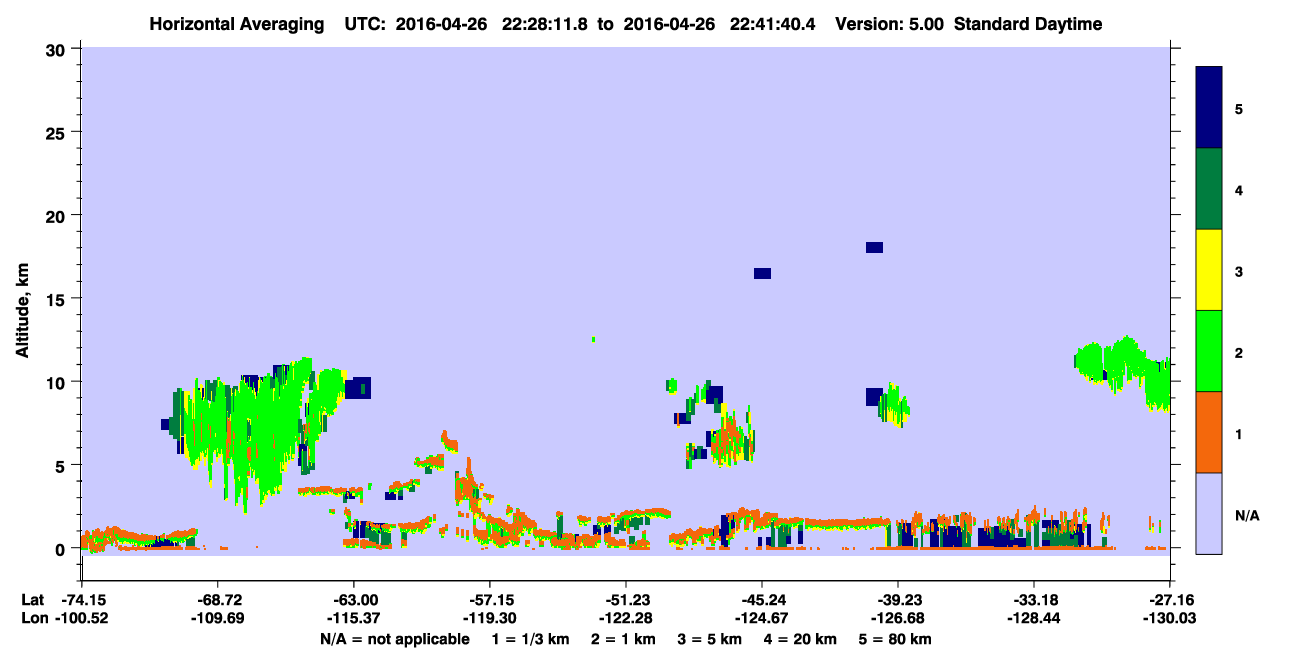Click the 20 km altitude tick label
This screenshot has height=667, width=1300.
(58, 216)
